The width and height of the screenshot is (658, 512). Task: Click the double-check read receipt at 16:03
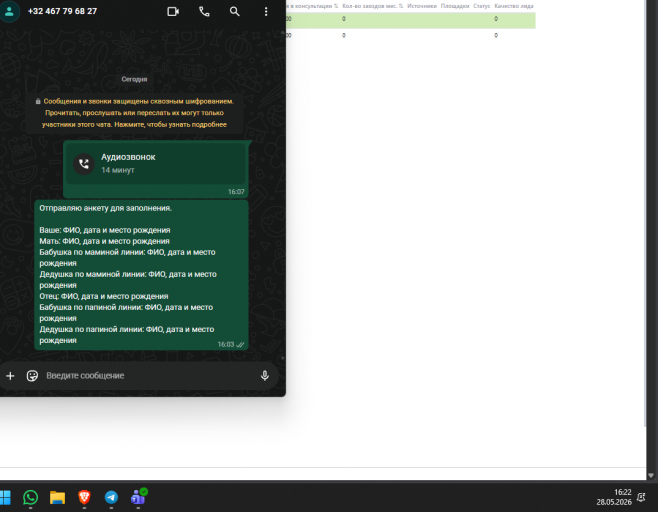[x=240, y=345]
